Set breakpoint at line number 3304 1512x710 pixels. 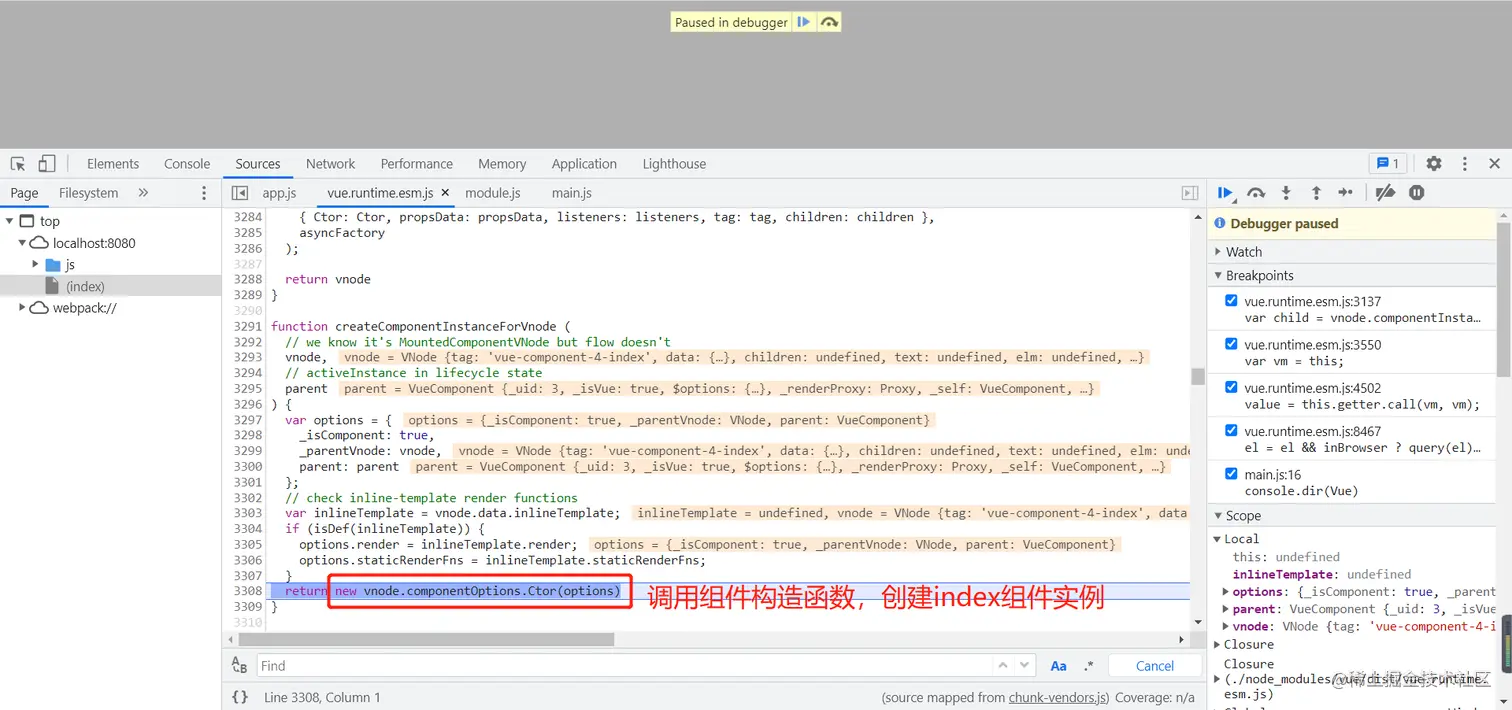(249, 529)
